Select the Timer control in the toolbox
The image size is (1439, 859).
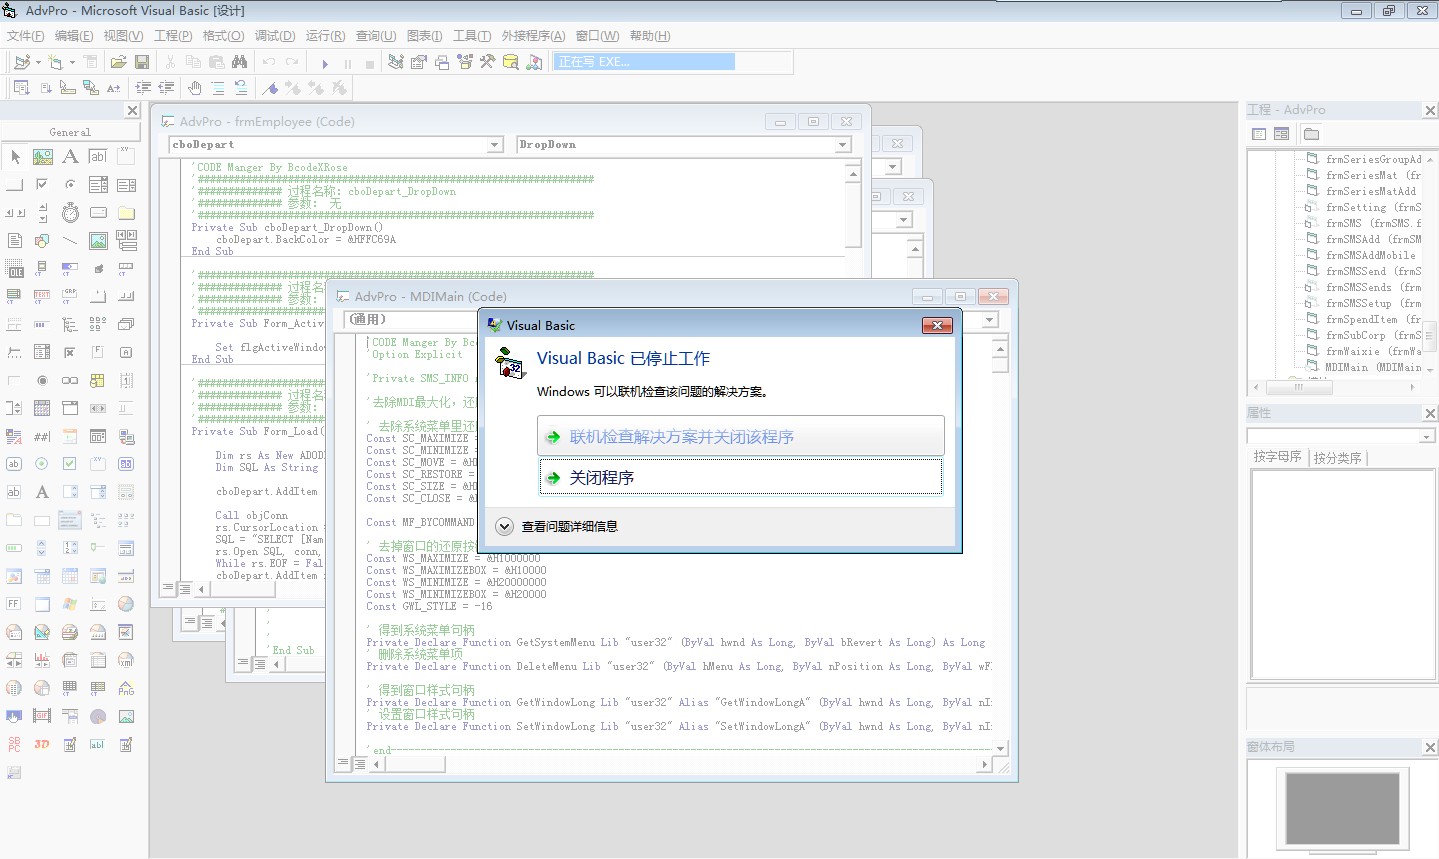(x=70, y=213)
